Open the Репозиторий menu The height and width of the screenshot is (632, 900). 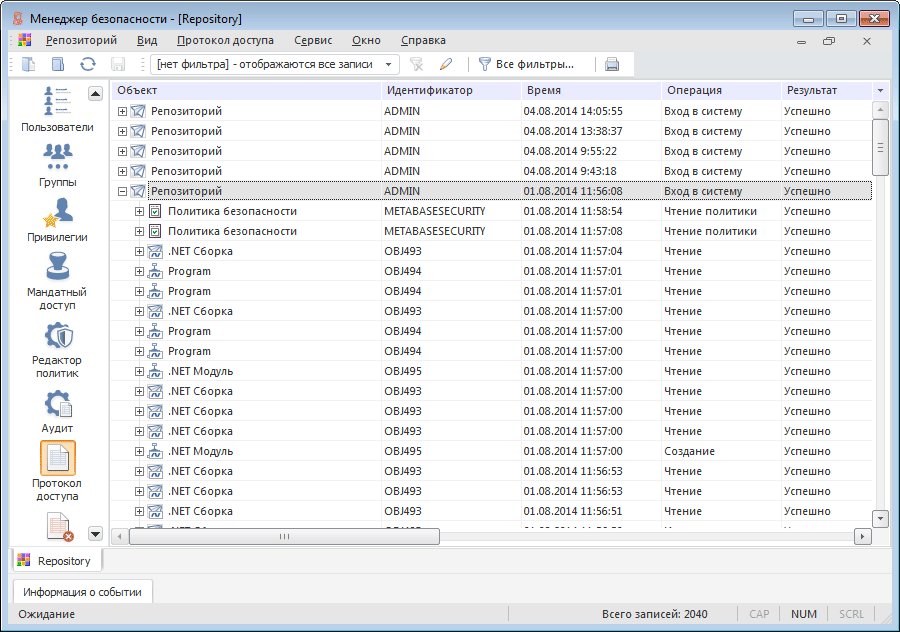(81, 40)
